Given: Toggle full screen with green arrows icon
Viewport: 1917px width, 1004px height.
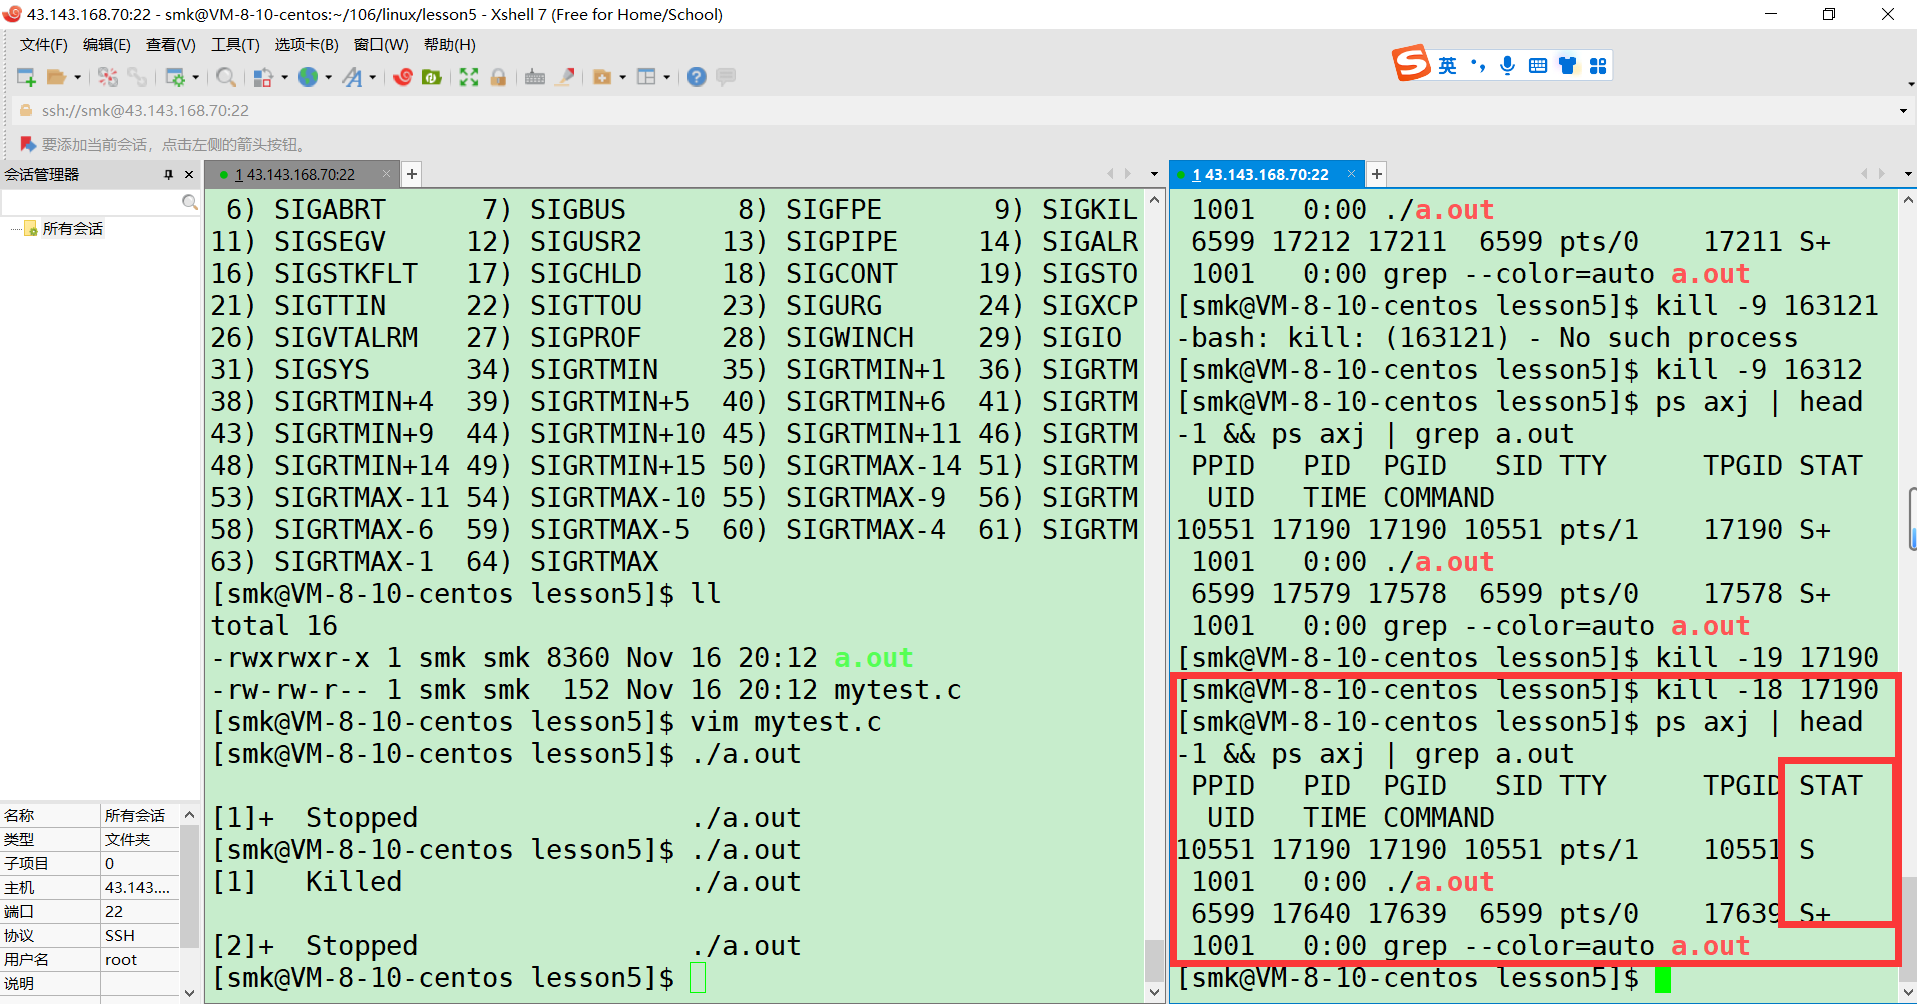Looking at the screenshot, I should click(x=469, y=77).
